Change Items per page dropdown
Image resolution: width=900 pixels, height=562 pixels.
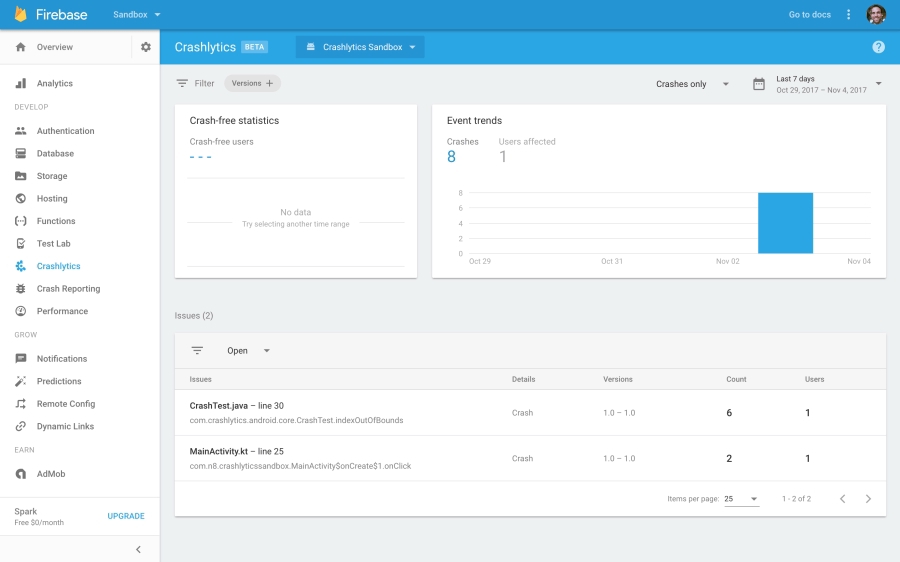point(741,499)
